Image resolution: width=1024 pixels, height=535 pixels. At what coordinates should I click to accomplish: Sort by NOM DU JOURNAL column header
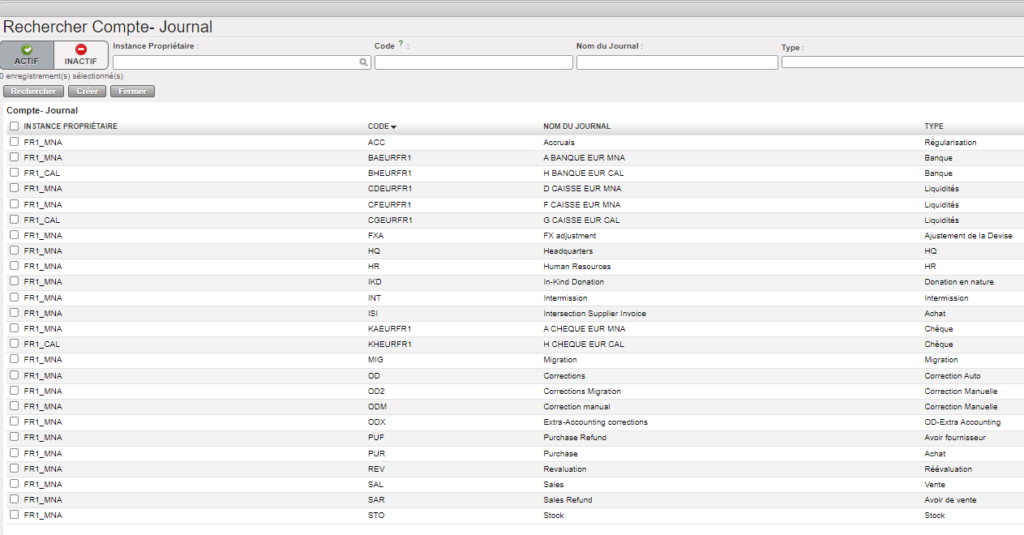tap(577, 126)
